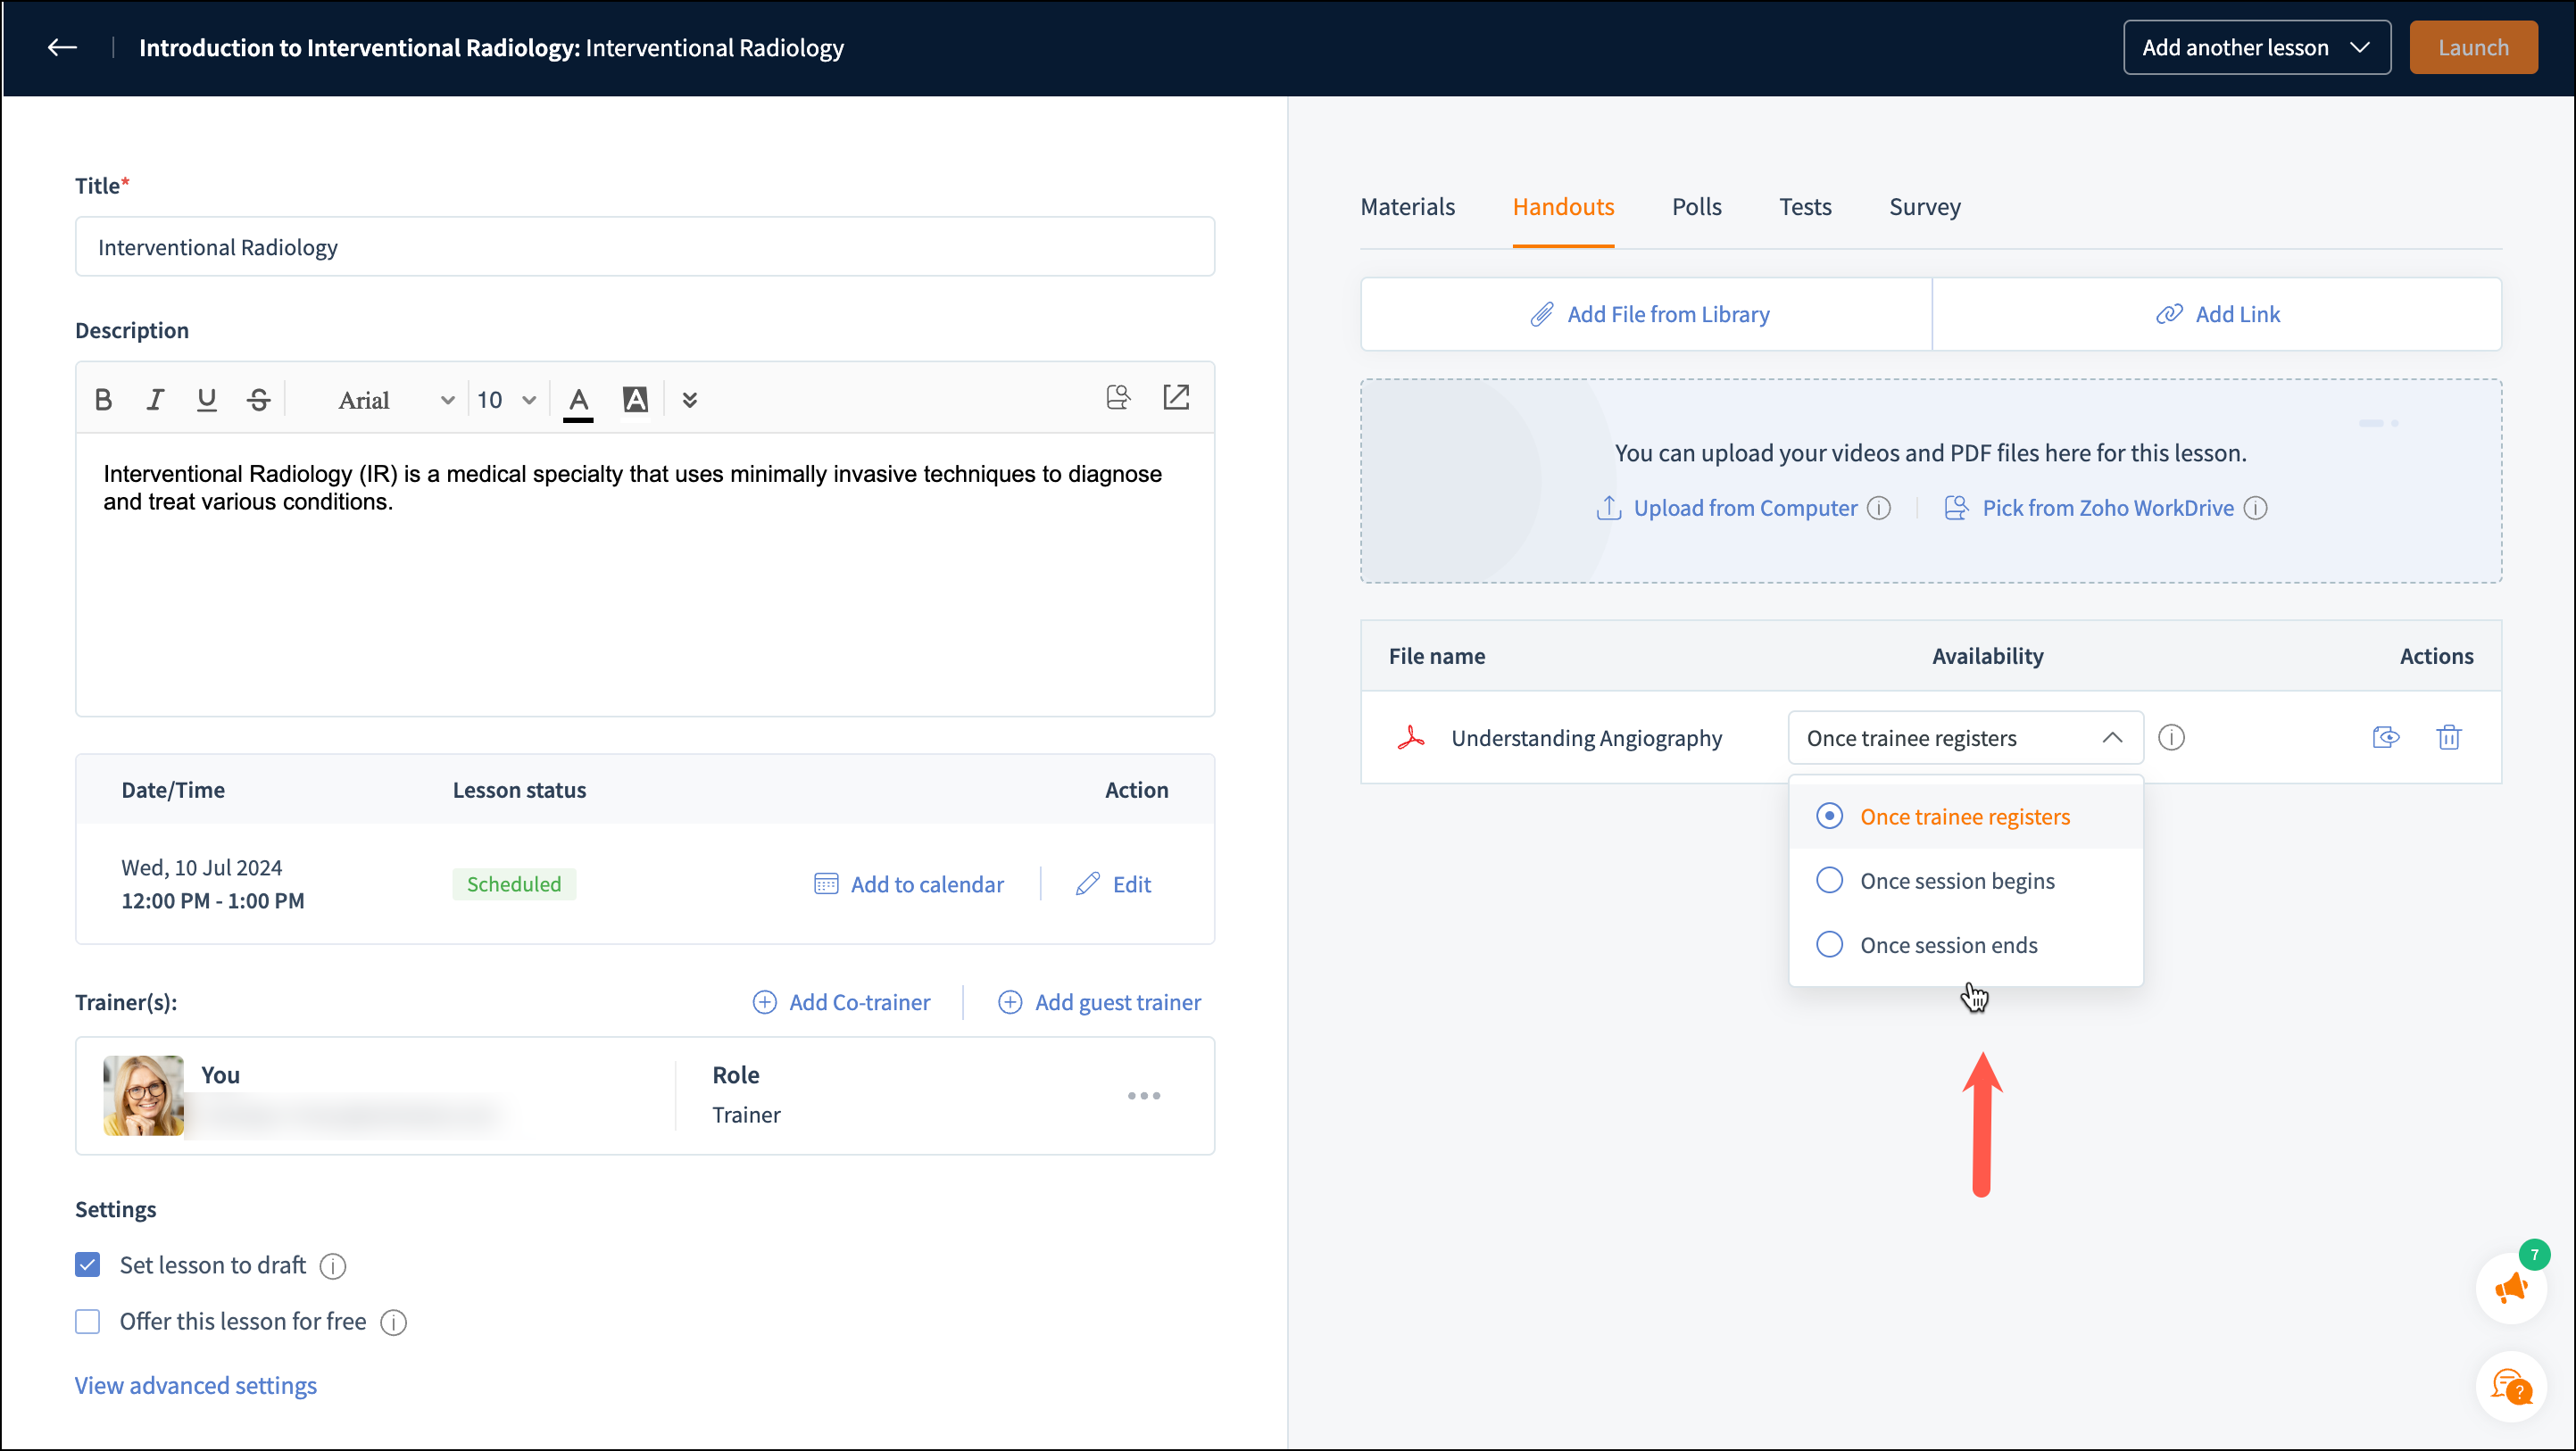Click the orange Launch button
Screen dimensions: 2576x1451
click(x=2472, y=47)
